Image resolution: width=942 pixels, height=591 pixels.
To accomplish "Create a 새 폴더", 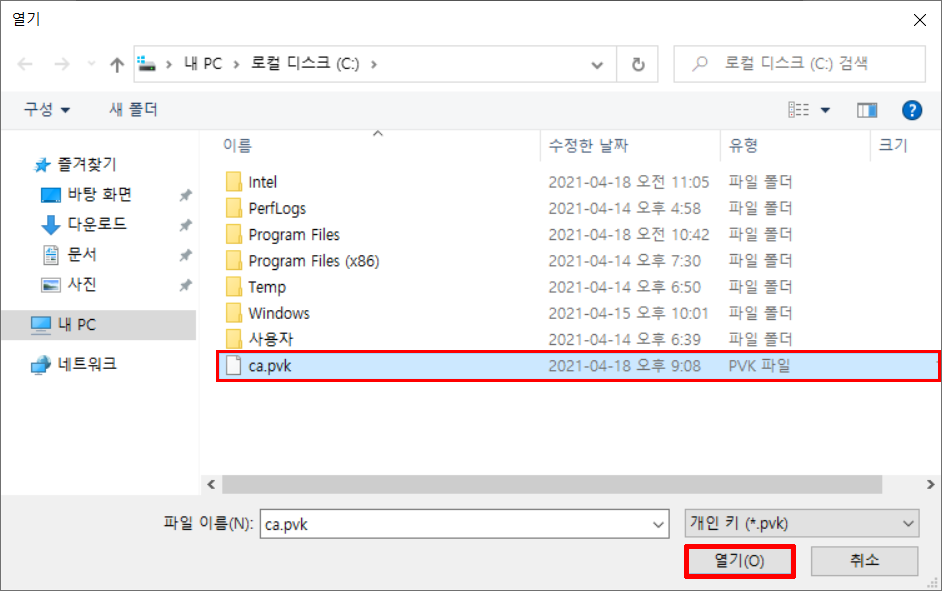I will point(133,109).
